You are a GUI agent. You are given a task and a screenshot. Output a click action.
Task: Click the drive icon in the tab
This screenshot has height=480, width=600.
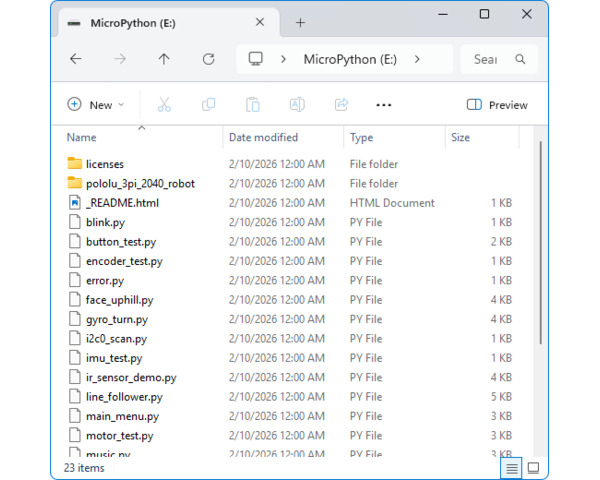pos(74,23)
